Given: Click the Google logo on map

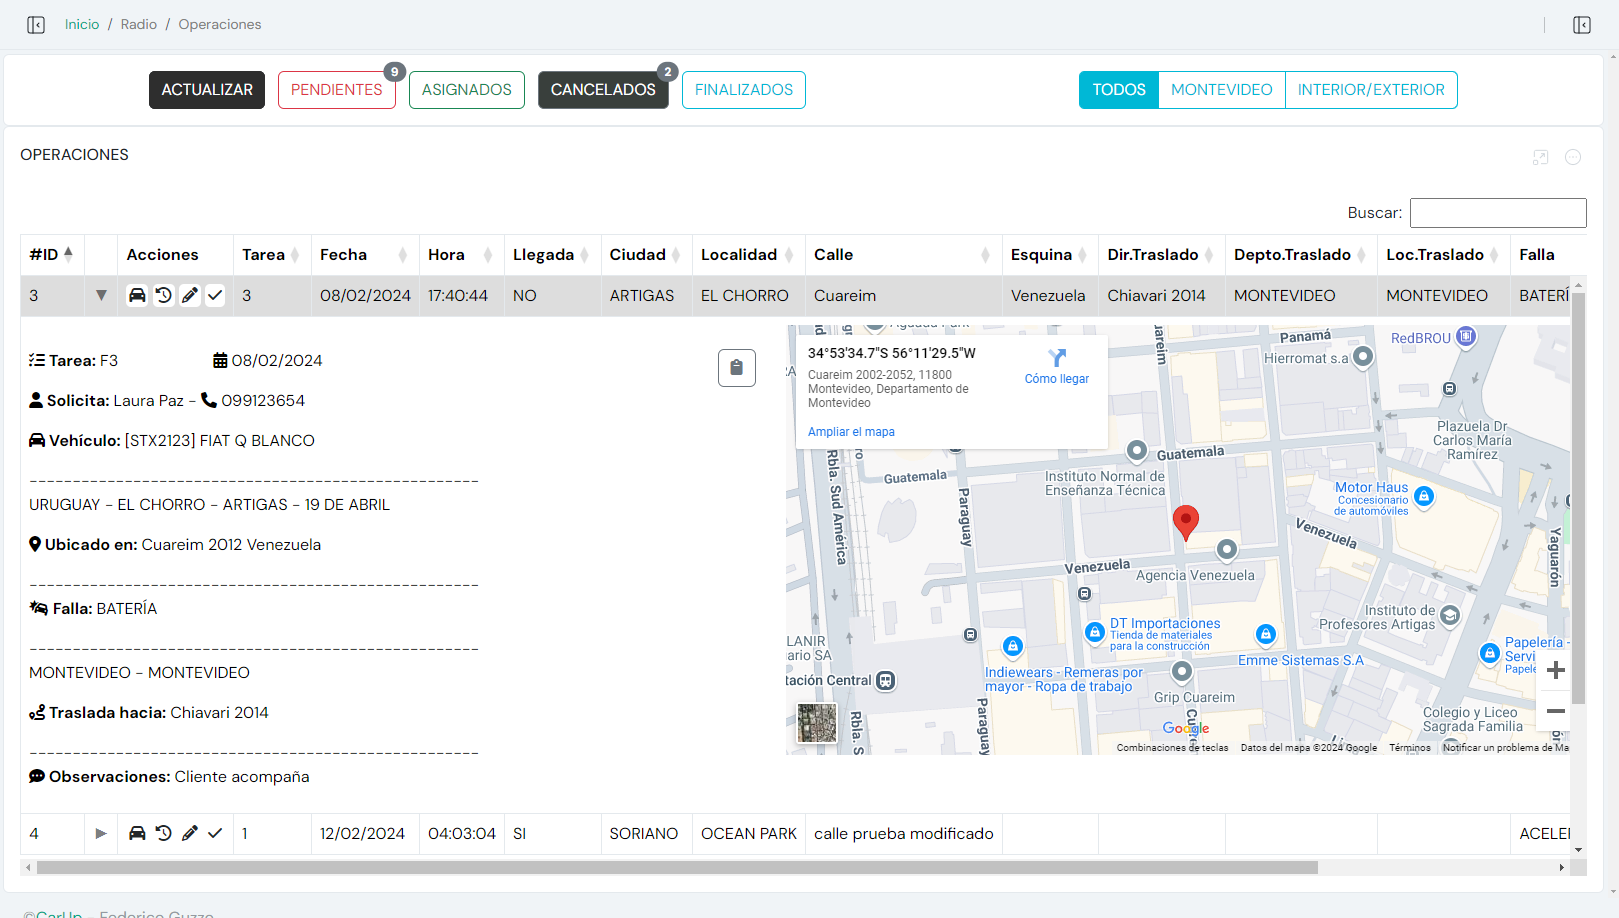Looking at the screenshot, I should (x=1186, y=729).
